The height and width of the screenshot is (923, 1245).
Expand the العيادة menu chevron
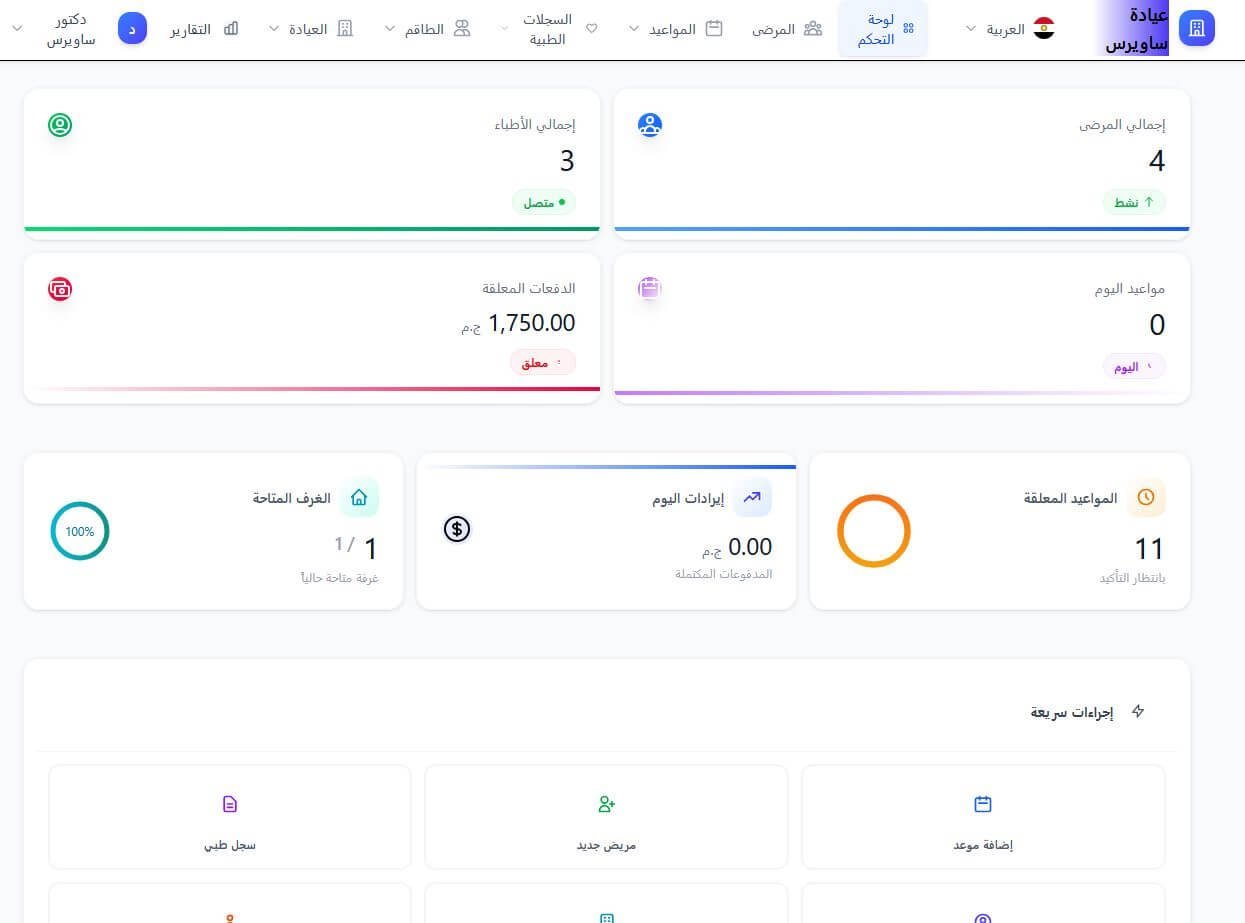[x=274, y=29]
